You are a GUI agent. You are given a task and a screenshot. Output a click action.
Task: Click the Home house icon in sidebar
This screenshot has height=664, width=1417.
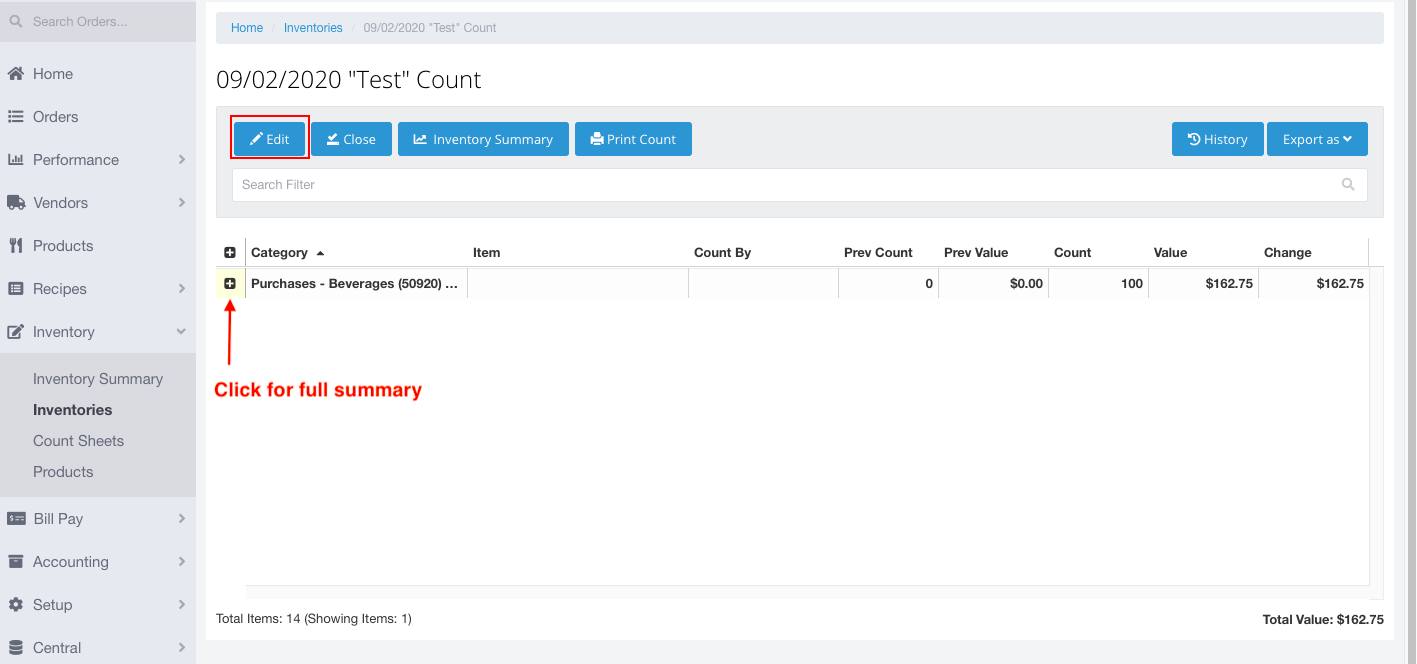click(x=16, y=74)
